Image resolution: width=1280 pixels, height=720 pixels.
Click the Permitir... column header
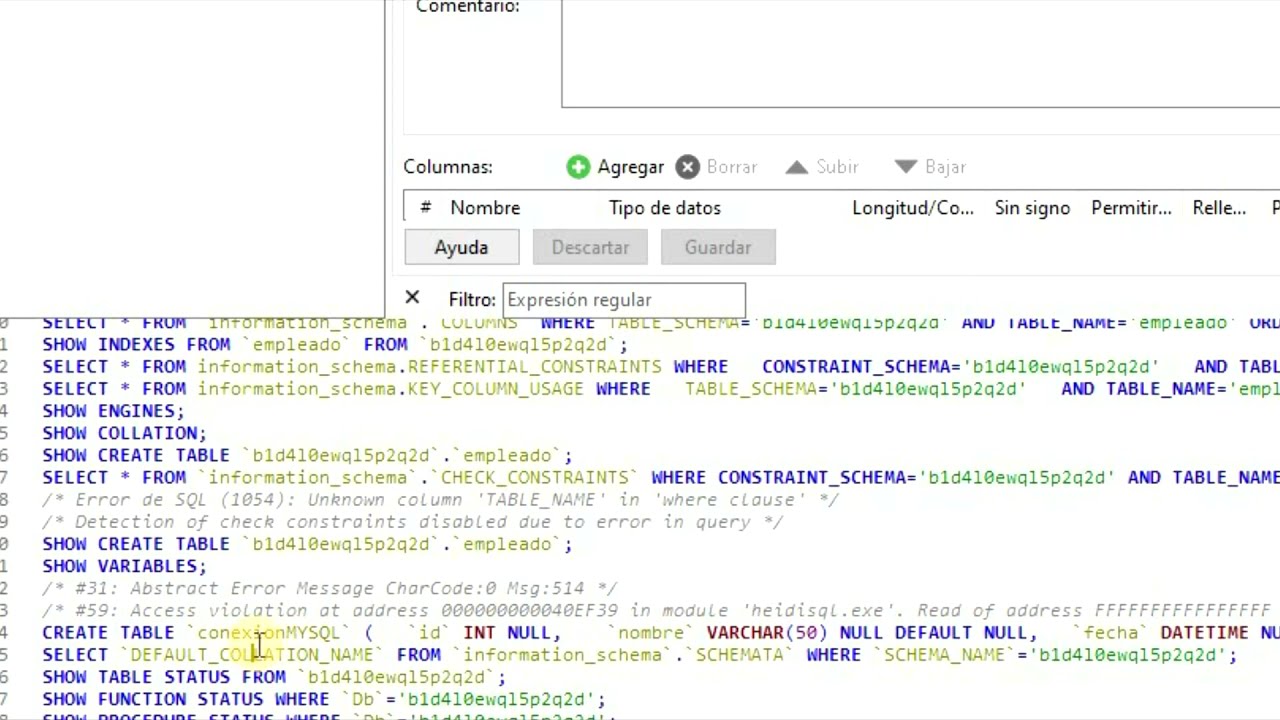[x=1131, y=208]
